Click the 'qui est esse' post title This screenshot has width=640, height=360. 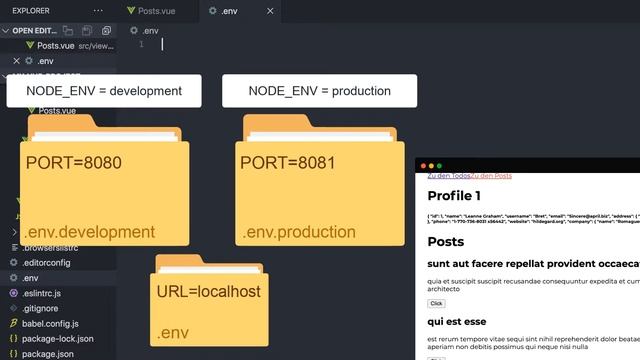pos(457,322)
